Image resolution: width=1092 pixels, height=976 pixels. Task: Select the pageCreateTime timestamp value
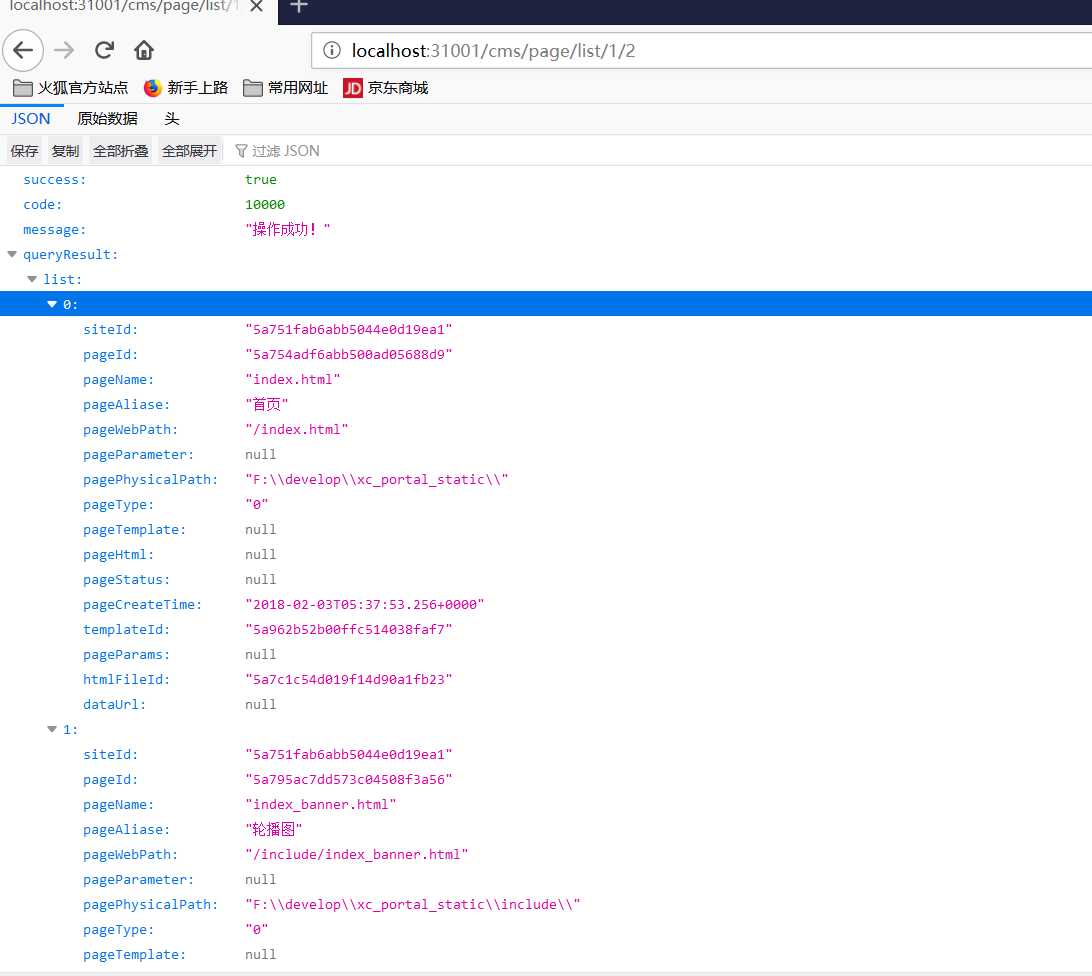(364, 604)
